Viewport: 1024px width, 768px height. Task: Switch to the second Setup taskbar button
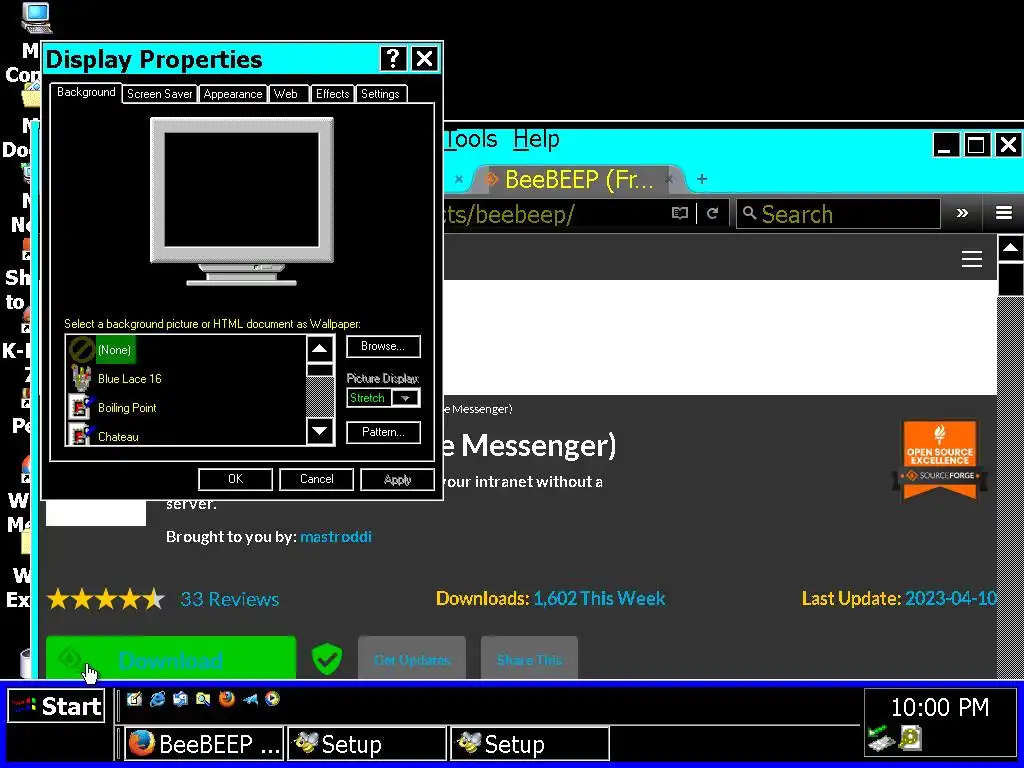tap(530, 744)
